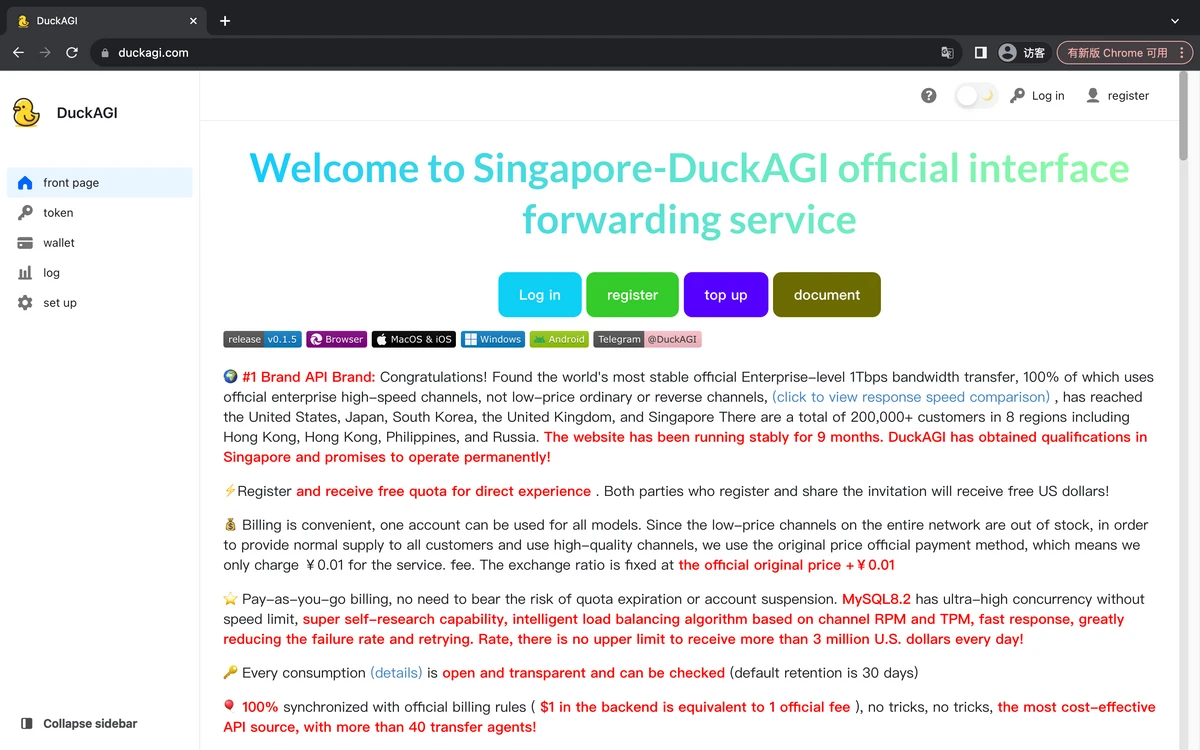The width and height of the screenshot is (1200, 750).
Task: Click the browser forward arrow
Action: tap(45, 53)
